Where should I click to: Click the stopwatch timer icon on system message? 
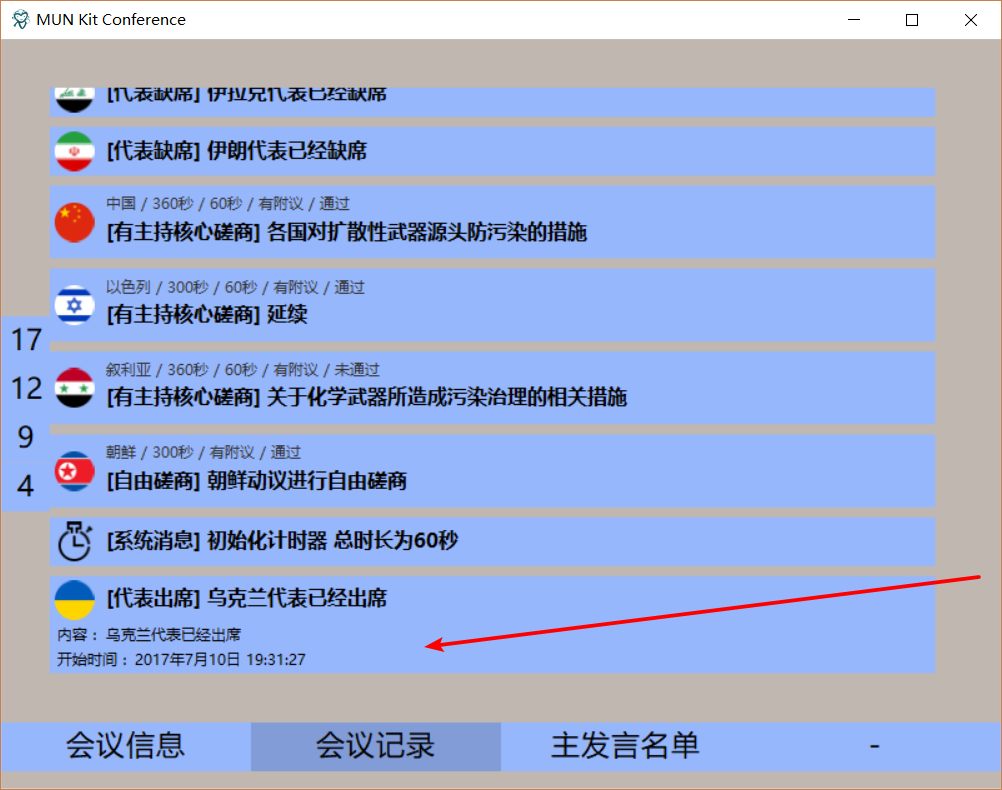(73, 541)
